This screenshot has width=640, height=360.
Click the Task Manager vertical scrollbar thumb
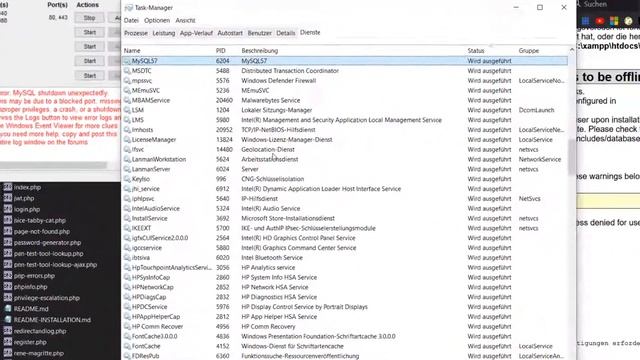[x=572, y=157]
